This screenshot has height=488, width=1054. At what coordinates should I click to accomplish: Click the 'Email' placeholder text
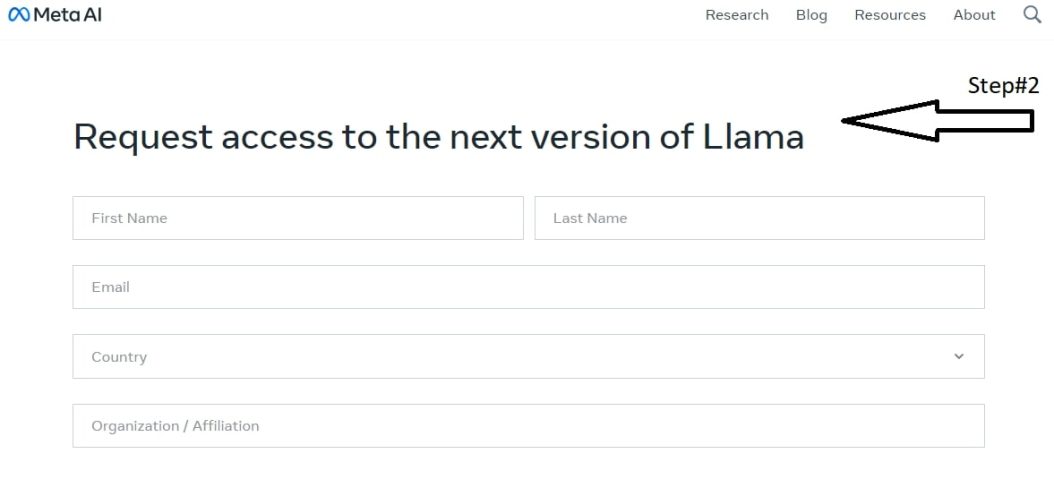point(110,287)
